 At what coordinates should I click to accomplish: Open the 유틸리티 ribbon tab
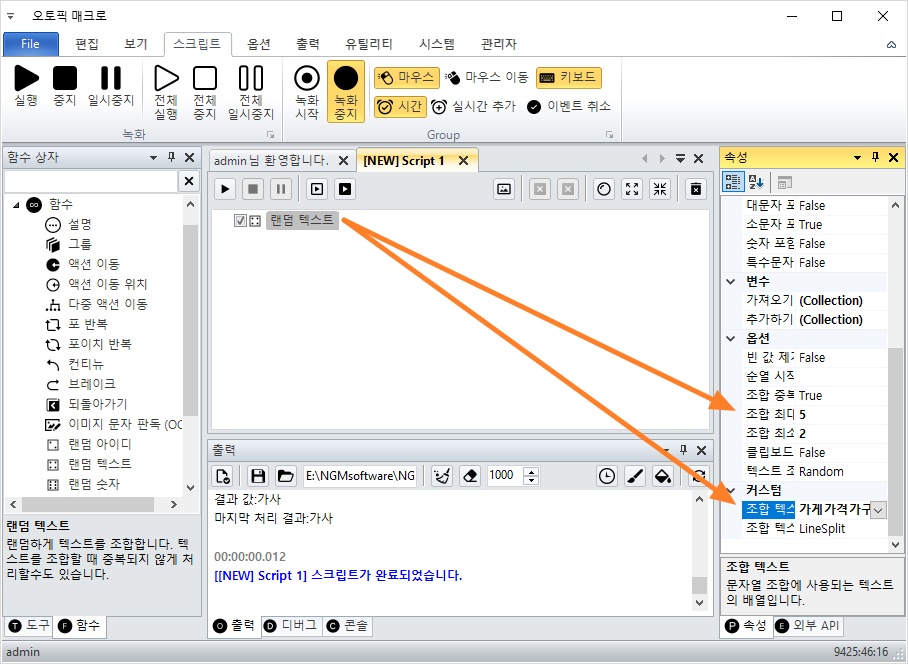tap(369, 44)
